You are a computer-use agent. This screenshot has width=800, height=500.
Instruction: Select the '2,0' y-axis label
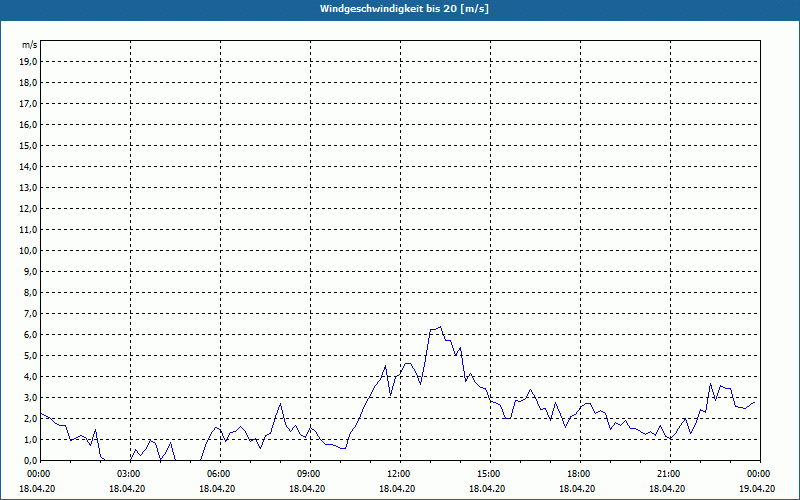point(30,418)
